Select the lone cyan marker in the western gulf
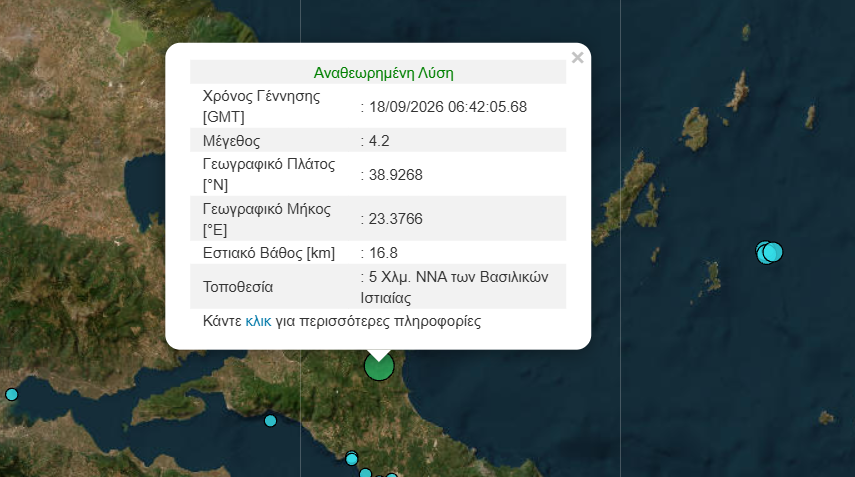This screenshot has width=855, height=477. (270, 421)
